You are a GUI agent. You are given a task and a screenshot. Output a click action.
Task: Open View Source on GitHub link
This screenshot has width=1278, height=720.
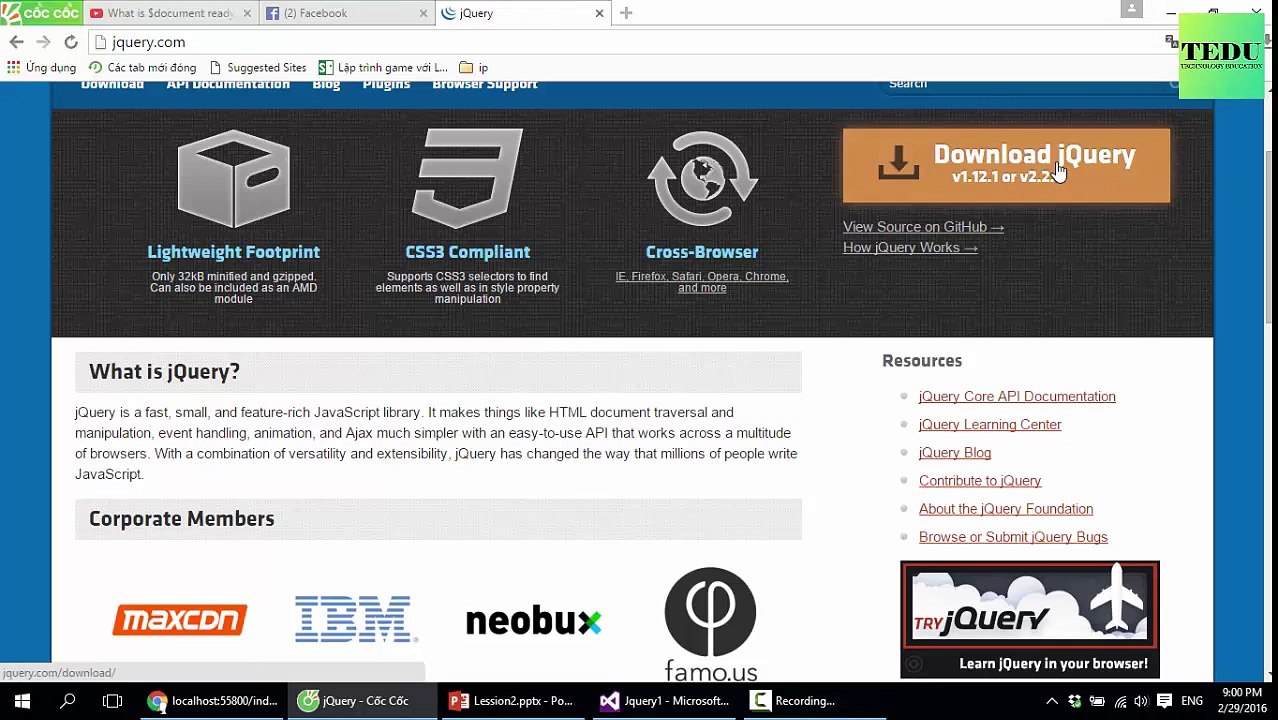coord(923,227)
